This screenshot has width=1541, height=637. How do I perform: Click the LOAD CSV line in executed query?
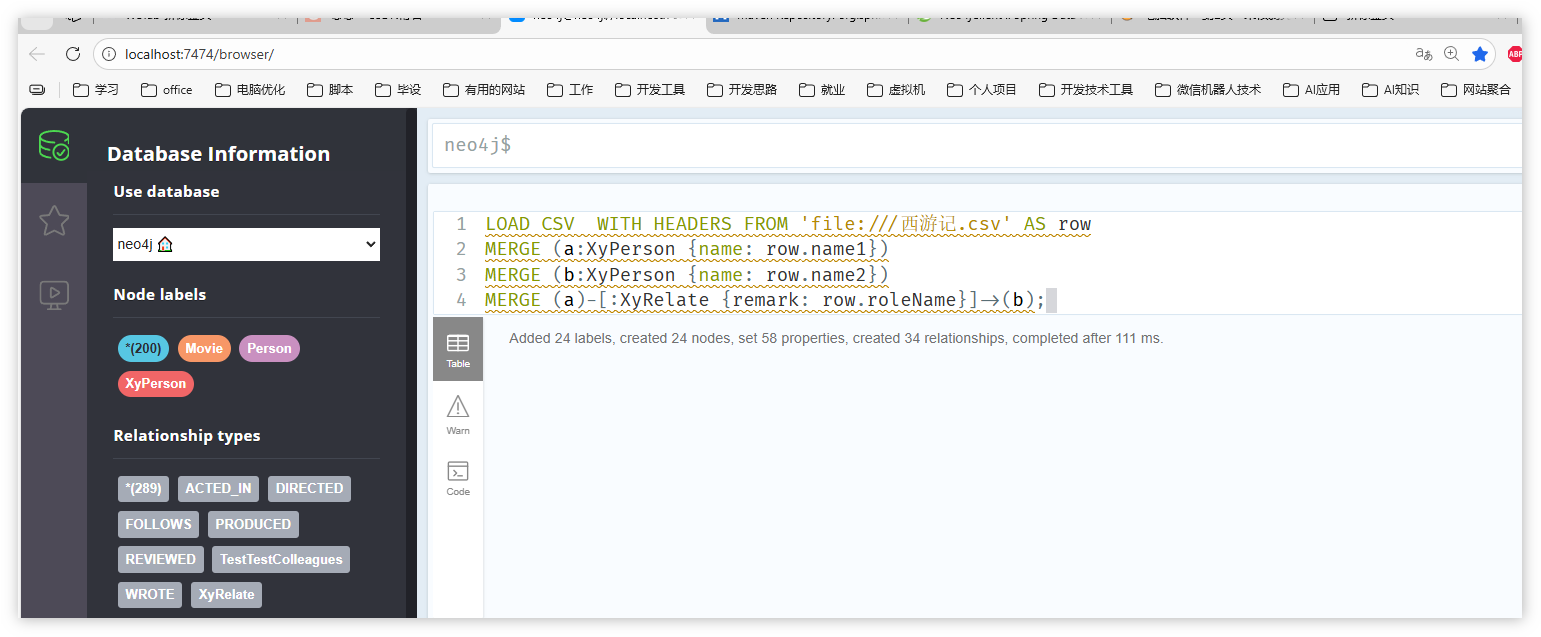(x=788, y=224)
